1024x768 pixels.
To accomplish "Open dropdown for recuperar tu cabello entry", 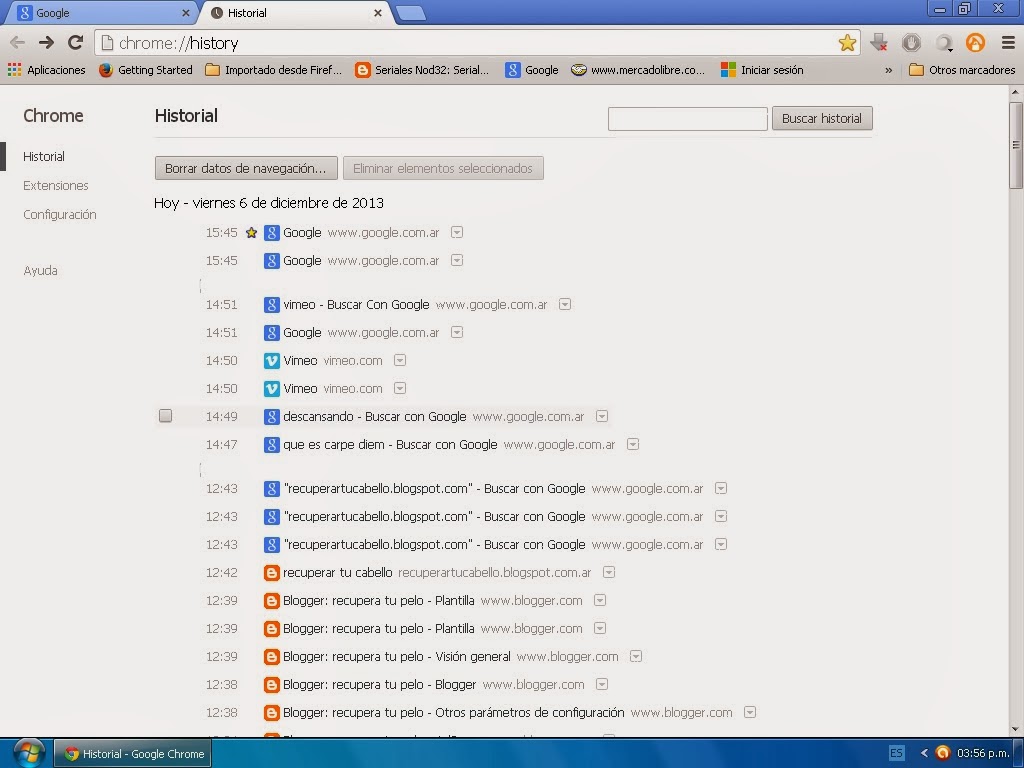I will coord(609,572).
